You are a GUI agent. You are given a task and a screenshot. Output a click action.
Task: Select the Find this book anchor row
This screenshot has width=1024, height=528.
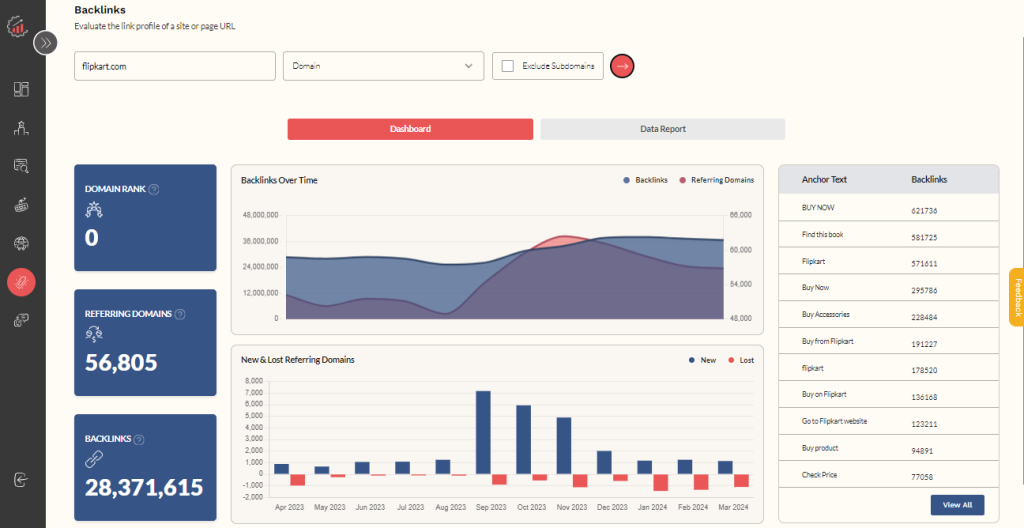point(889,235)
